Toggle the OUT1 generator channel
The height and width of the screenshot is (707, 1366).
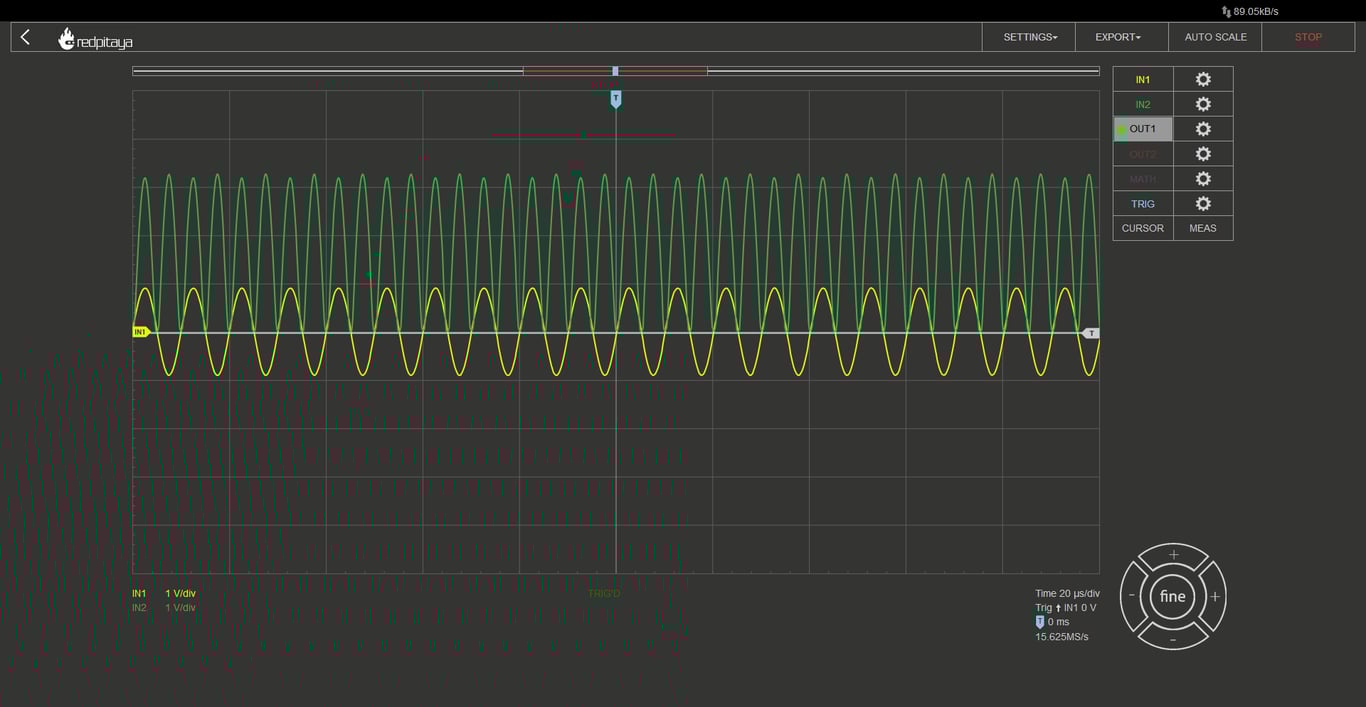1143,129
